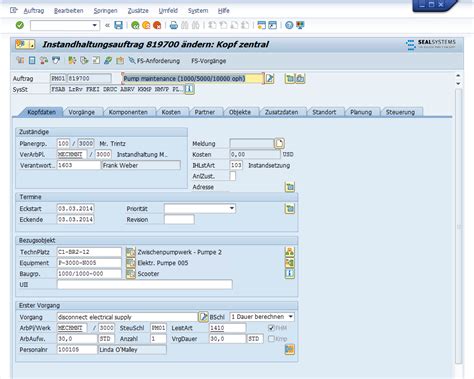Click the Baugrp. detail icon next to Scooter

click(x=131, y=274)
